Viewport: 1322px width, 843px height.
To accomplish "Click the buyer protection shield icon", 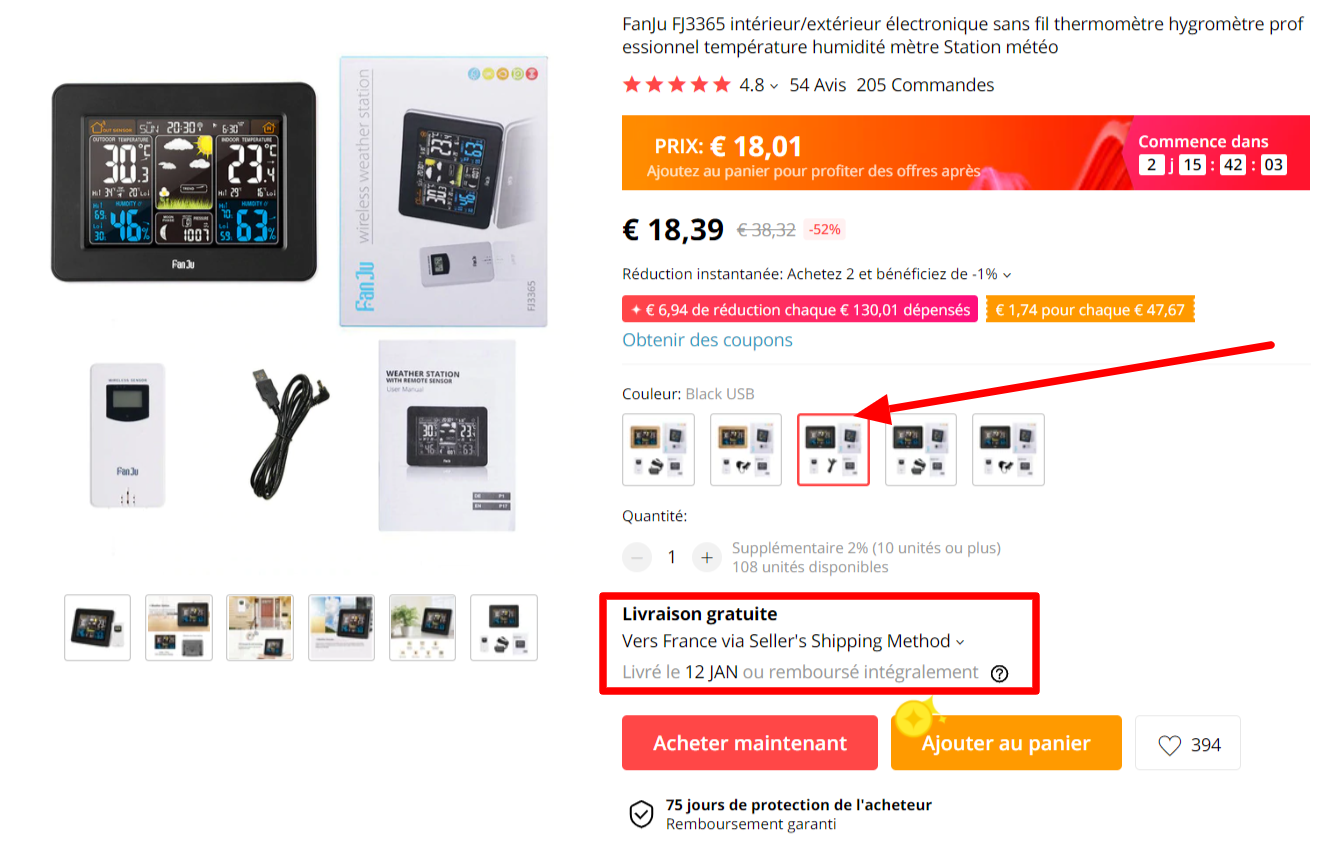I will (x=641, y=814).
